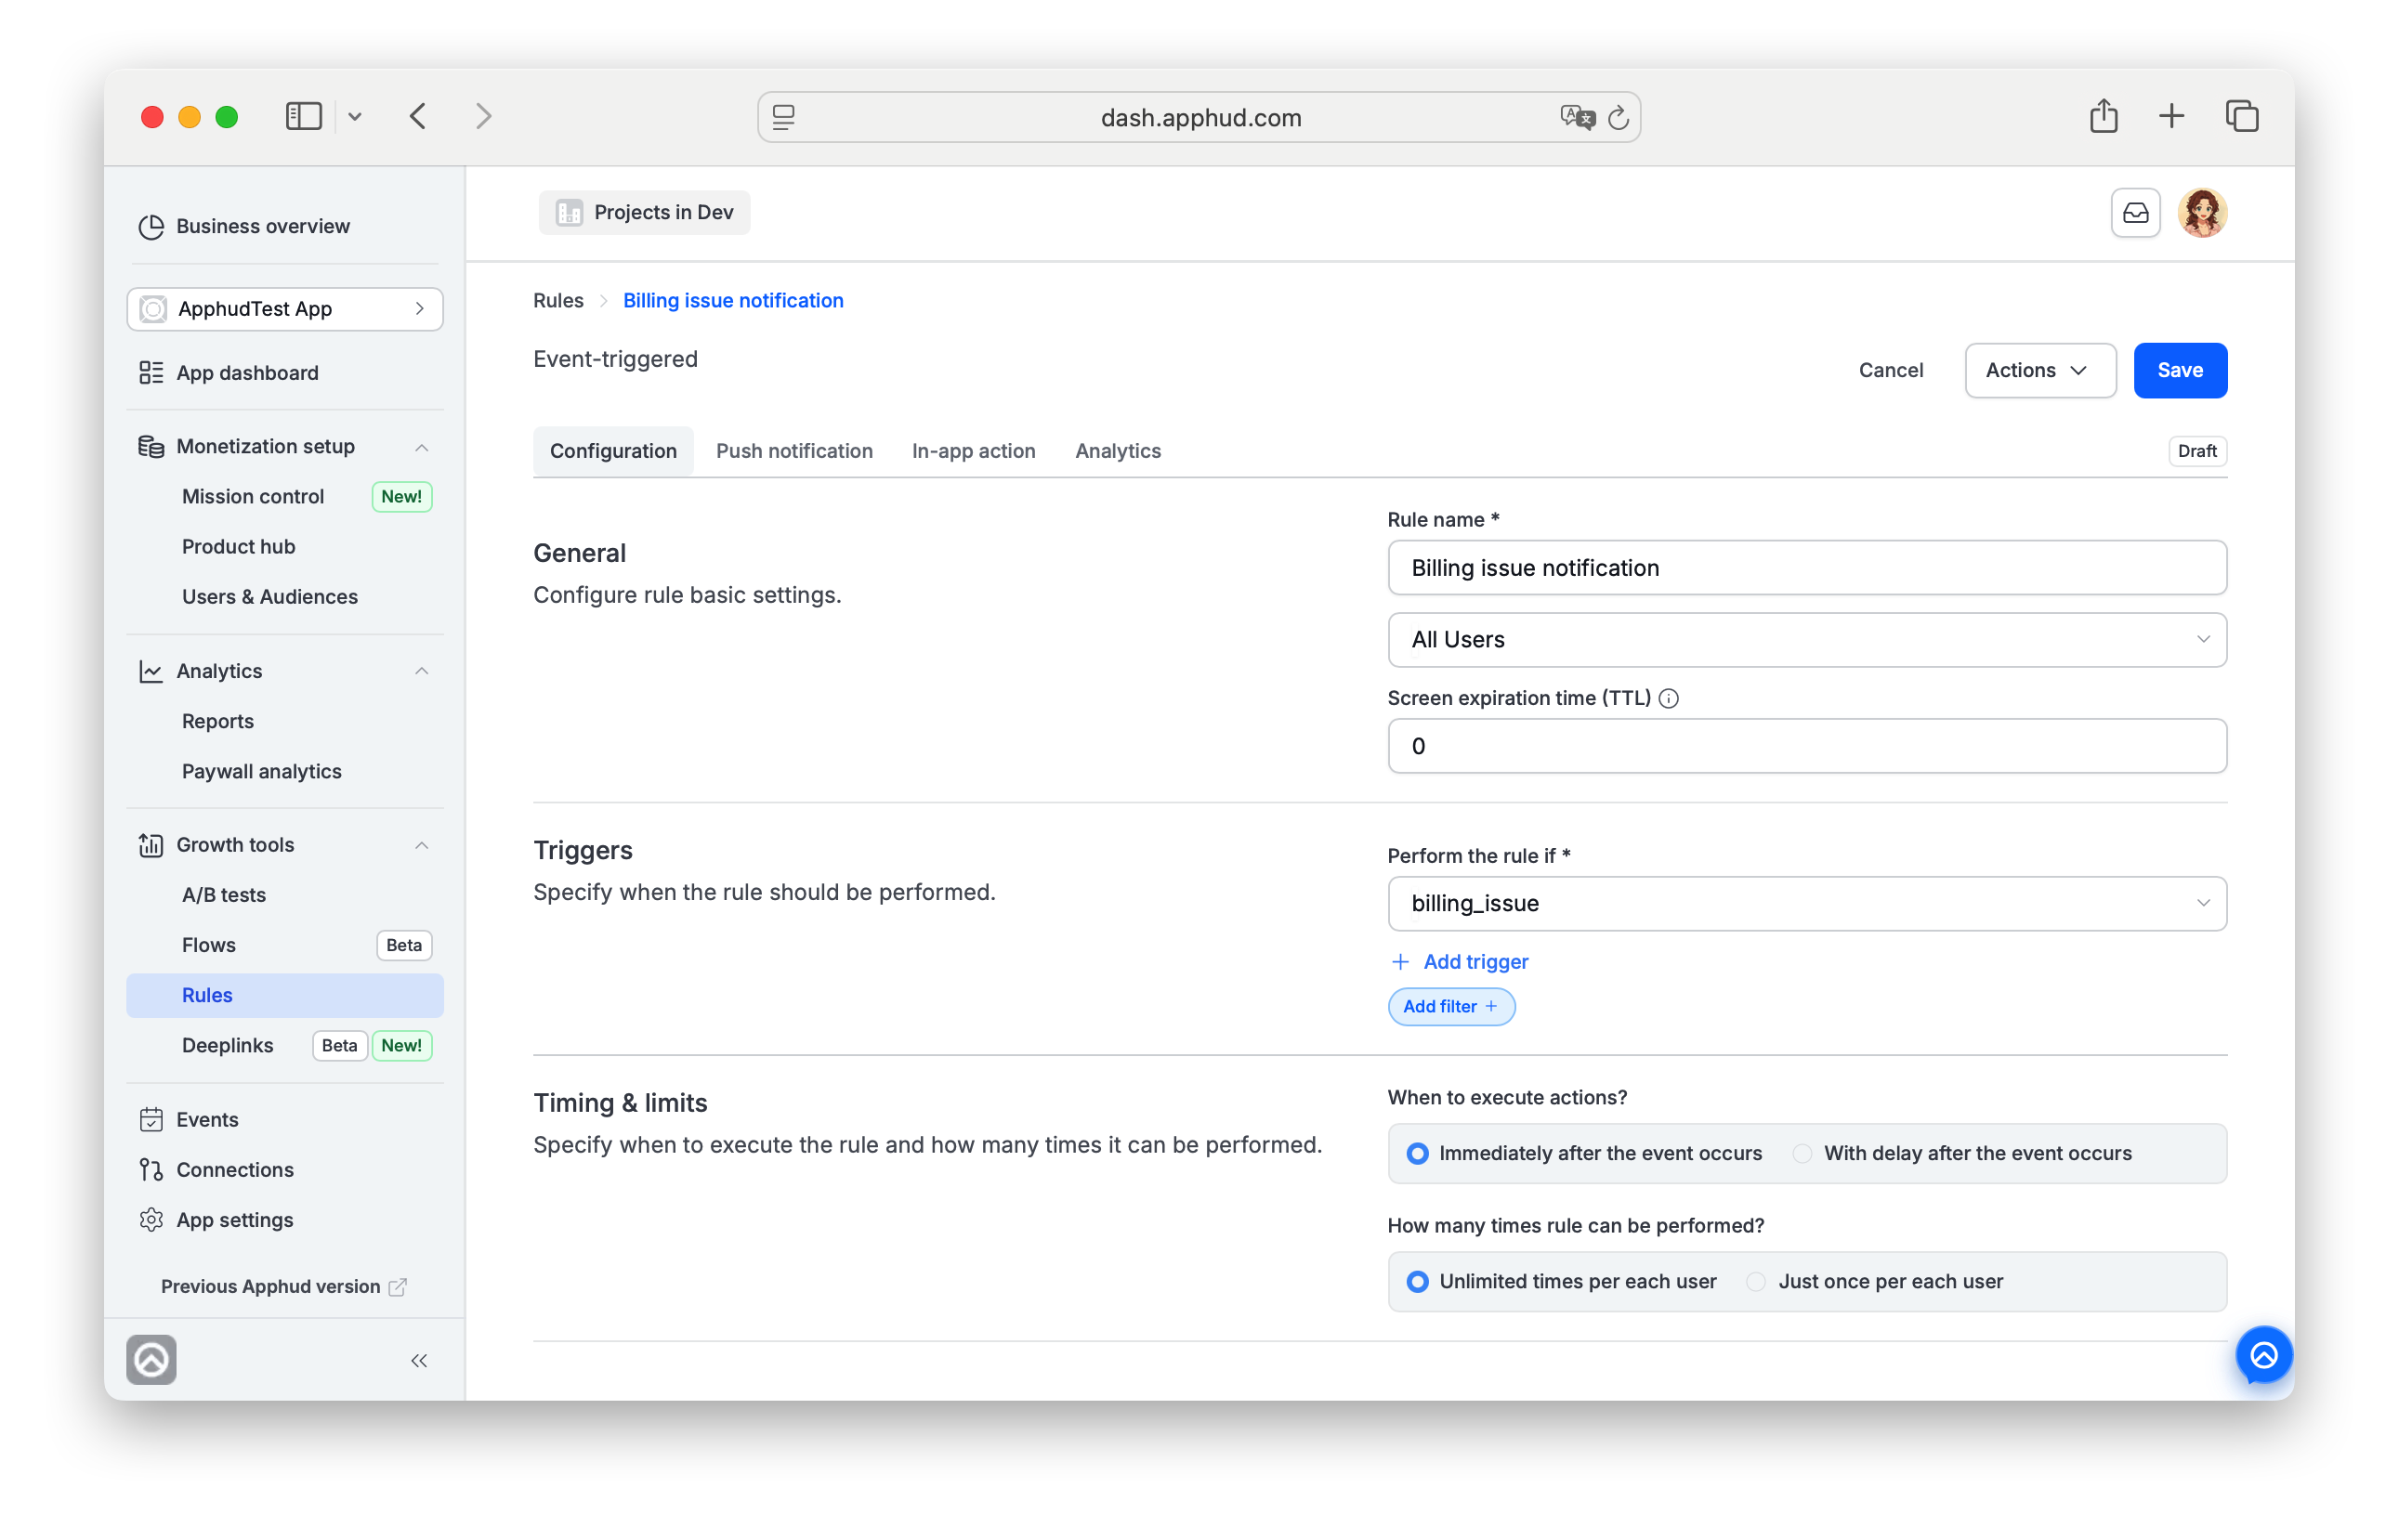This screenshot has height=1540, width=2399.
Task: Click the Business overview pie chart icon
Action: pos(151,227)
